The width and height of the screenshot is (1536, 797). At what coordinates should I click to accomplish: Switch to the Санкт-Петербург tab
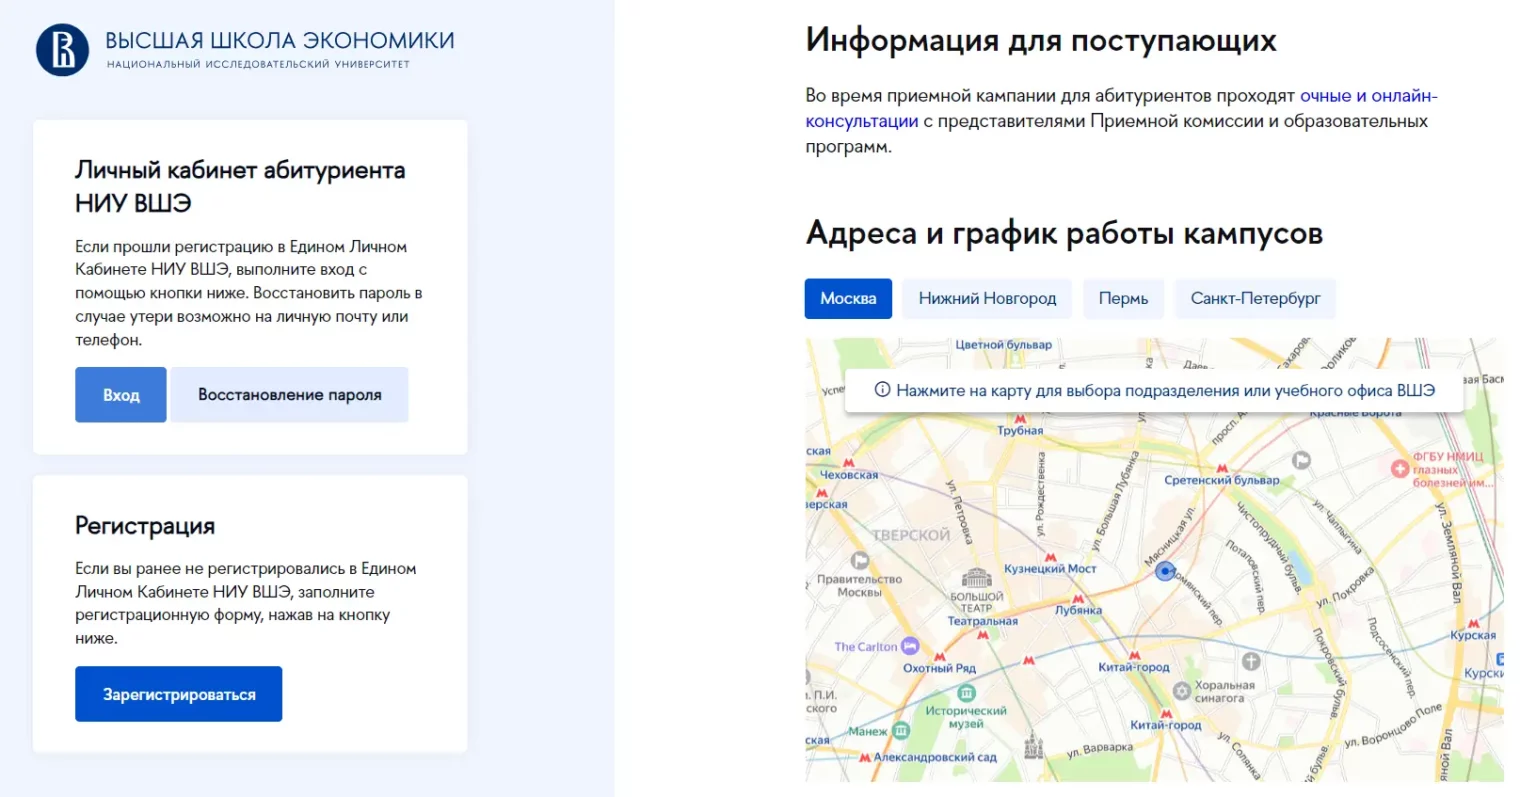(1255, 299)
